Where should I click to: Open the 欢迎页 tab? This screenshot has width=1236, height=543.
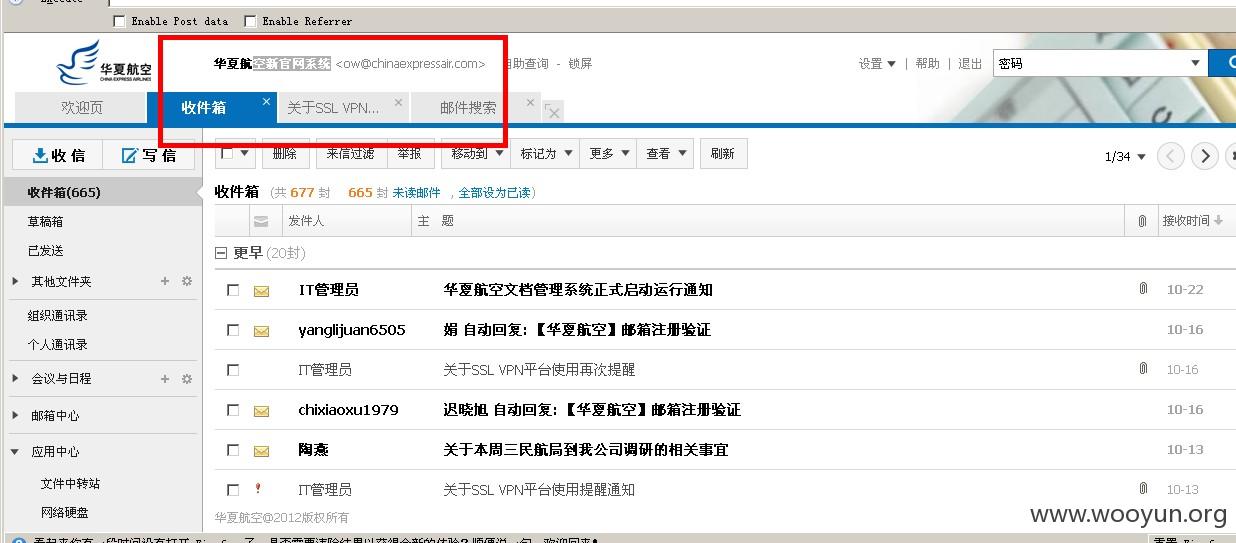click(81, 107)
